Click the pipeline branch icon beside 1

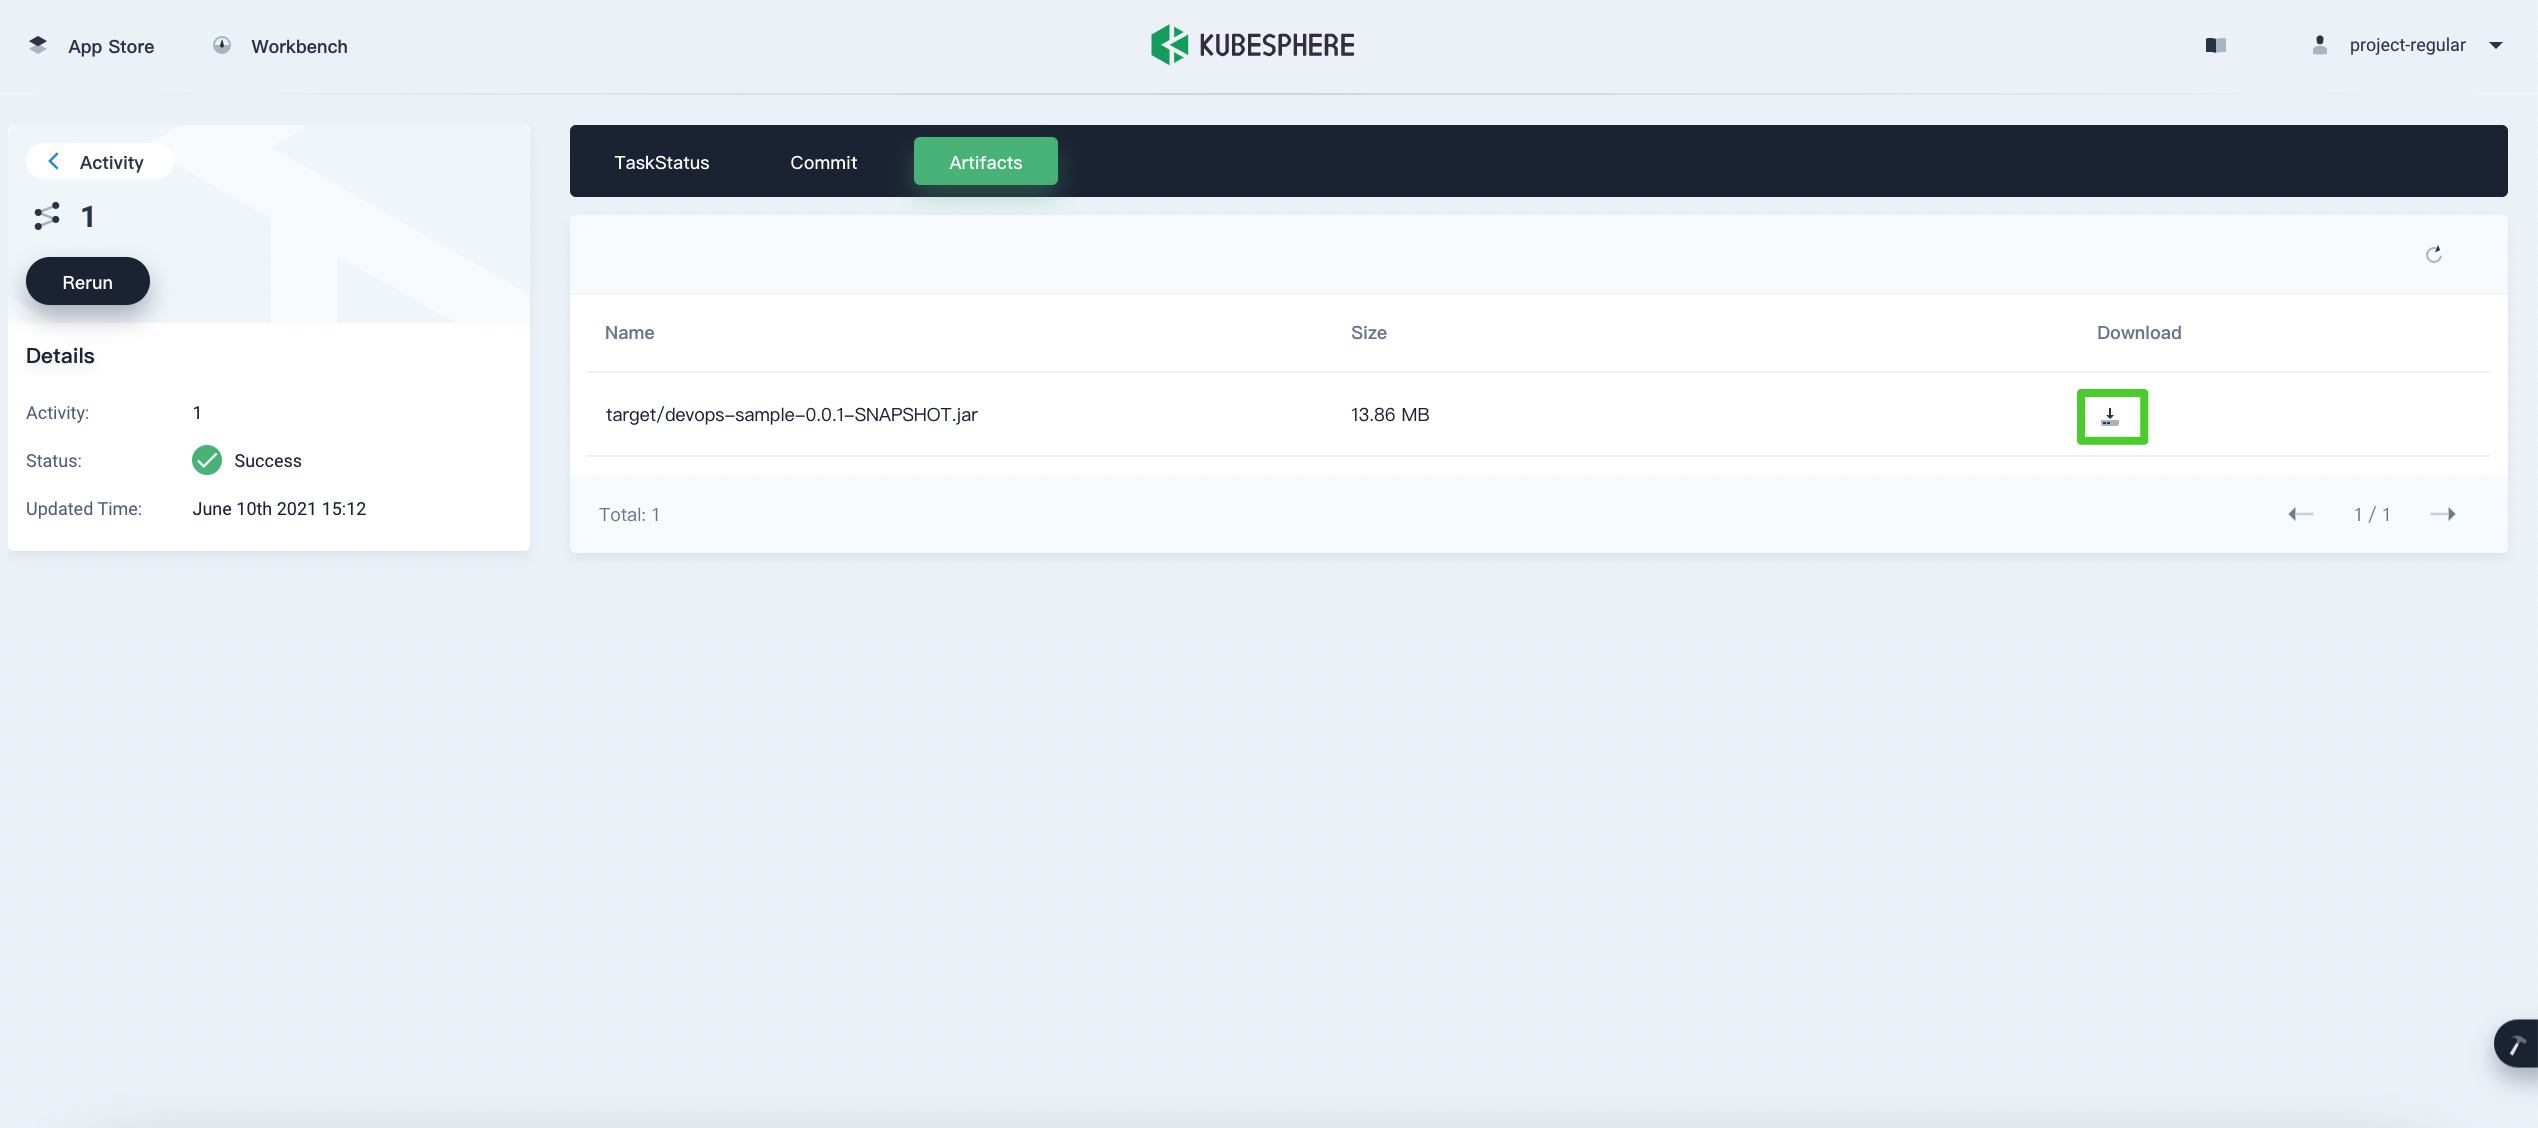click(47, 216)
